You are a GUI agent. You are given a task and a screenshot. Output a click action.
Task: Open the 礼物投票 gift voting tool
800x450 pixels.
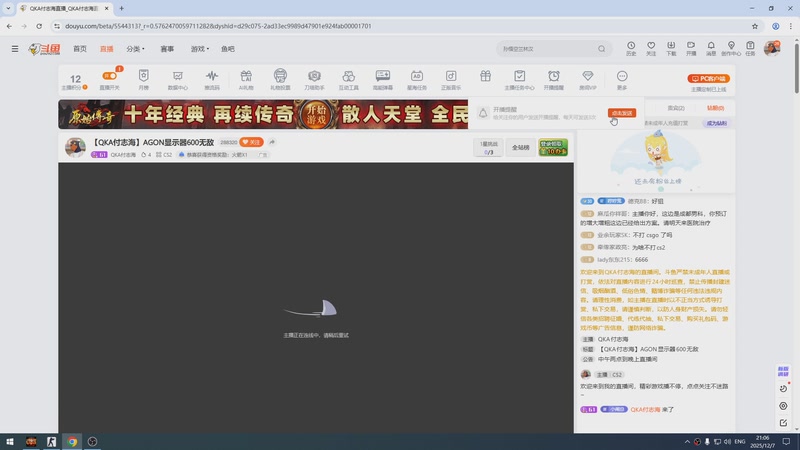coord(280,80)
